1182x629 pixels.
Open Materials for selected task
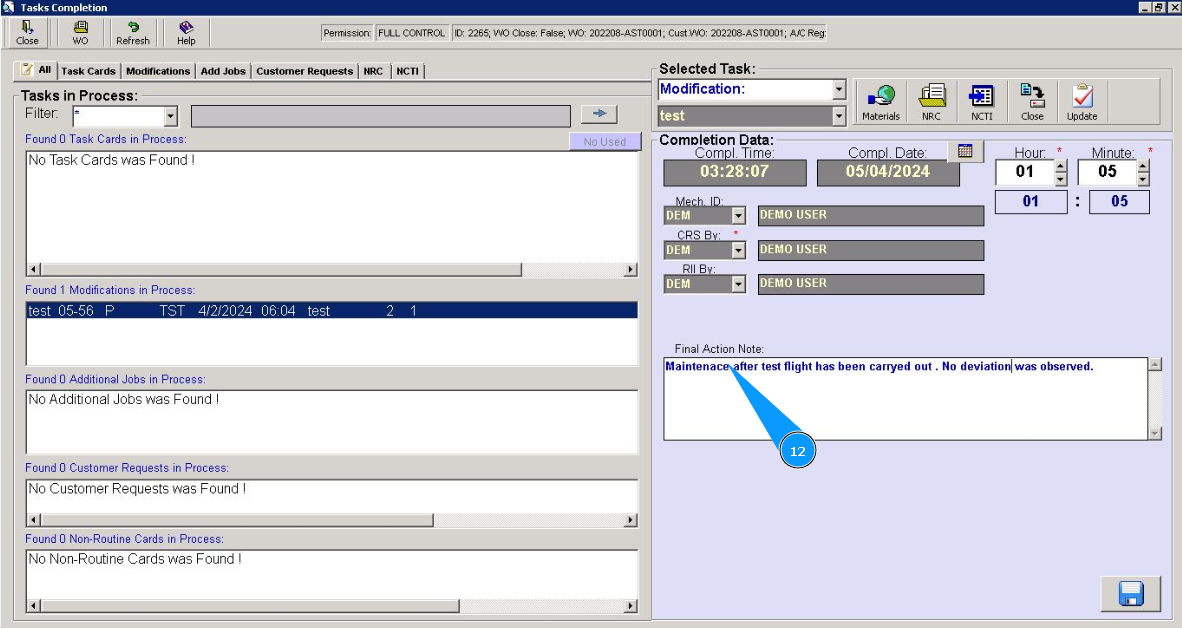click(x=880, y=102)
